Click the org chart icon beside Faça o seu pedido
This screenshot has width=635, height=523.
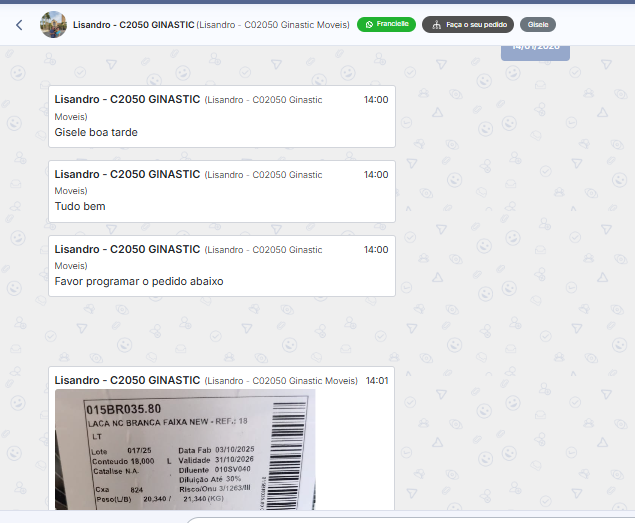point(436,25)
